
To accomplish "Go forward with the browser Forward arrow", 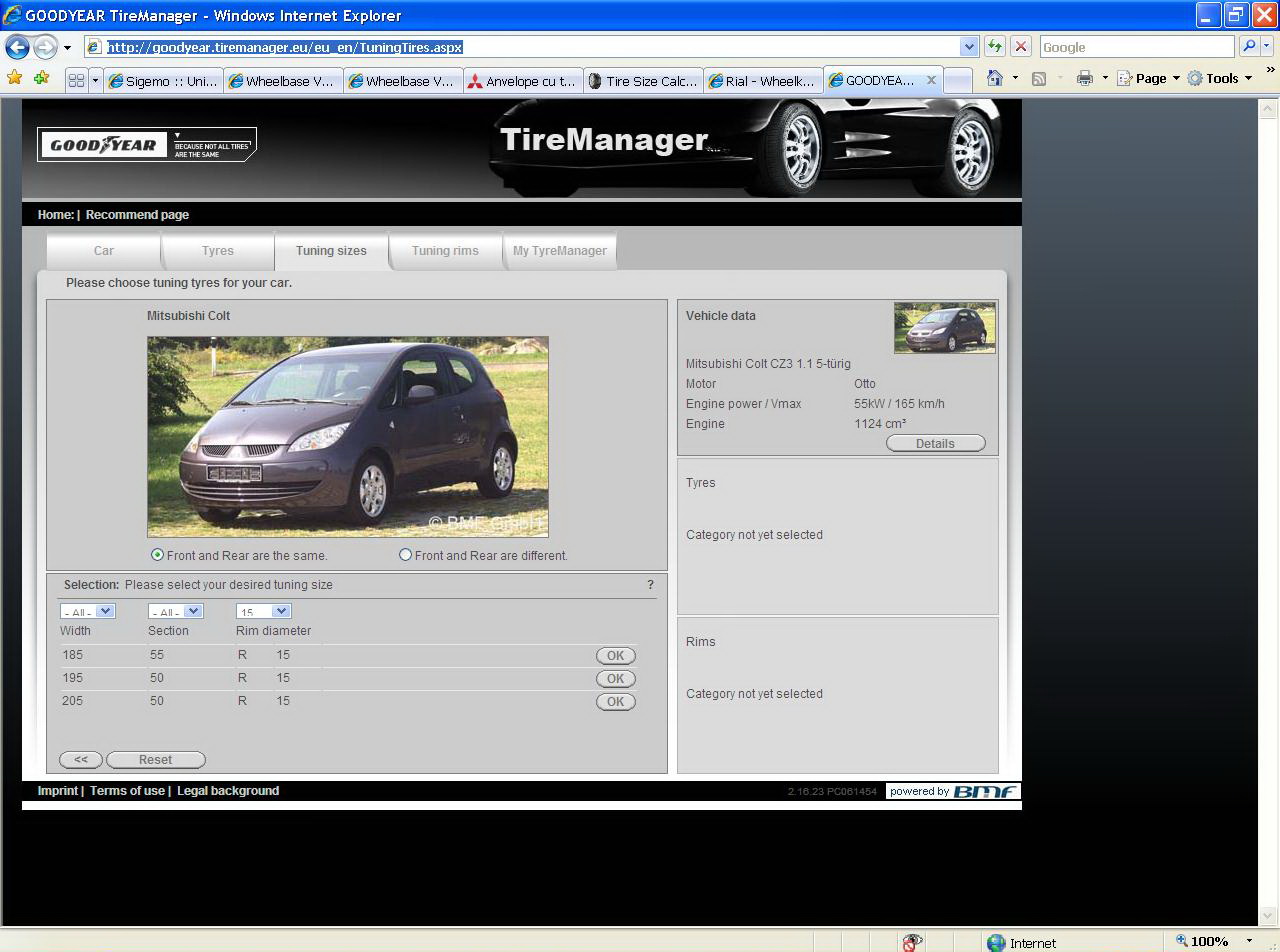I will click(x=45, y=47).
